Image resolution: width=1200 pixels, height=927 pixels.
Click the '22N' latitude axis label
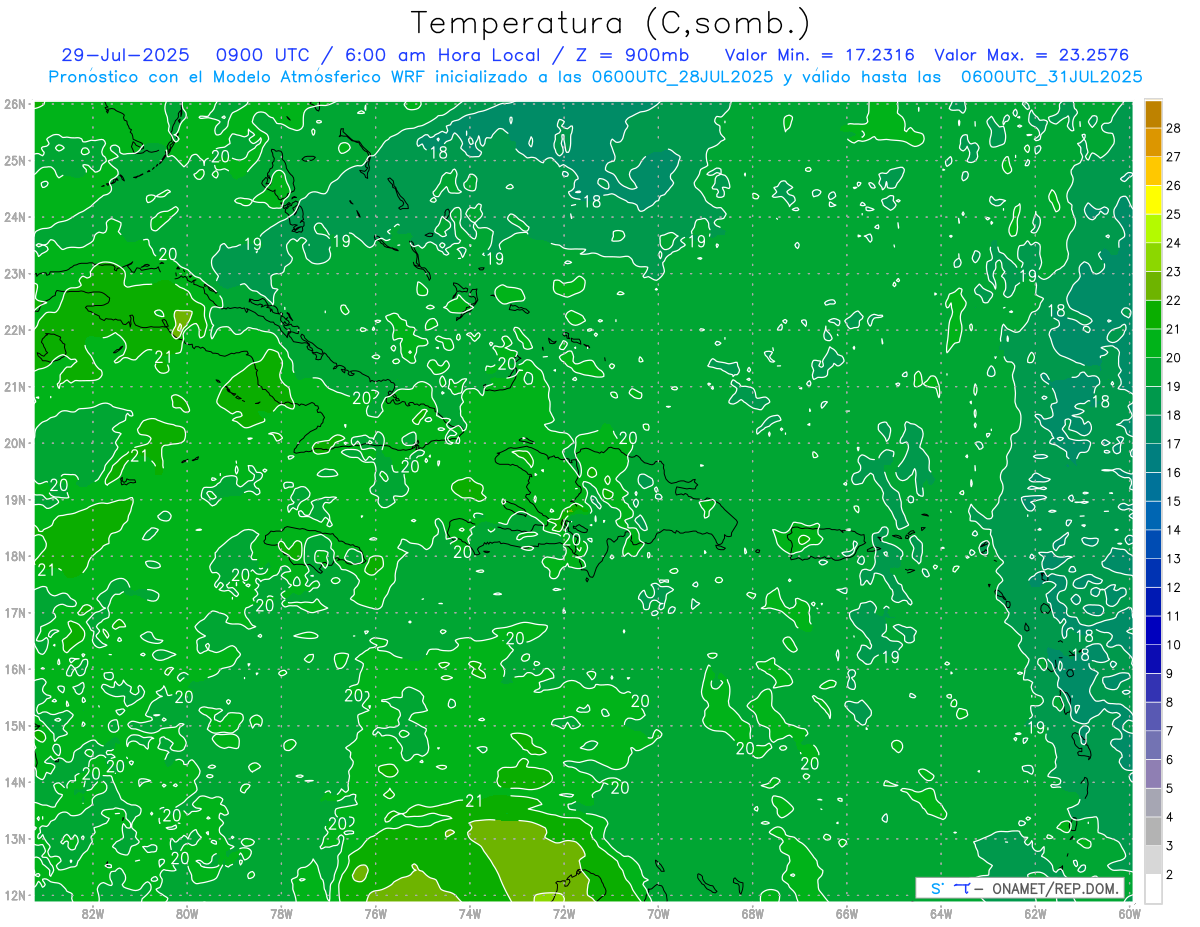(x=14, y=330)
